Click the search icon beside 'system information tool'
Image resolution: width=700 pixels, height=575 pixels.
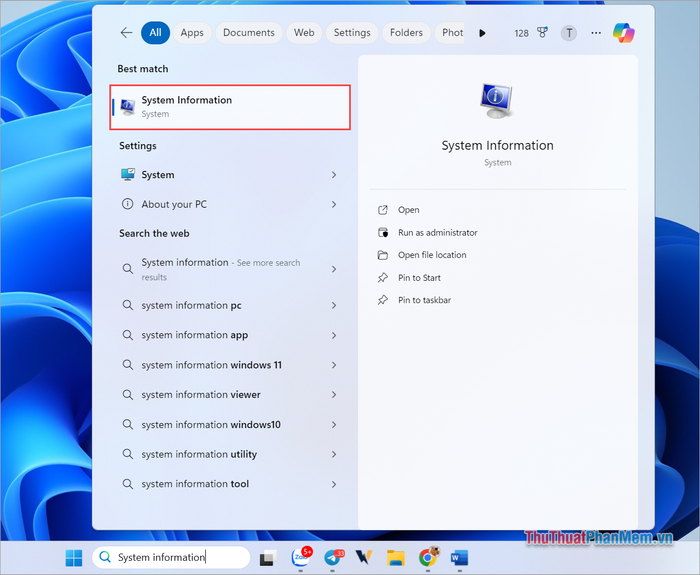coord(128,484)
